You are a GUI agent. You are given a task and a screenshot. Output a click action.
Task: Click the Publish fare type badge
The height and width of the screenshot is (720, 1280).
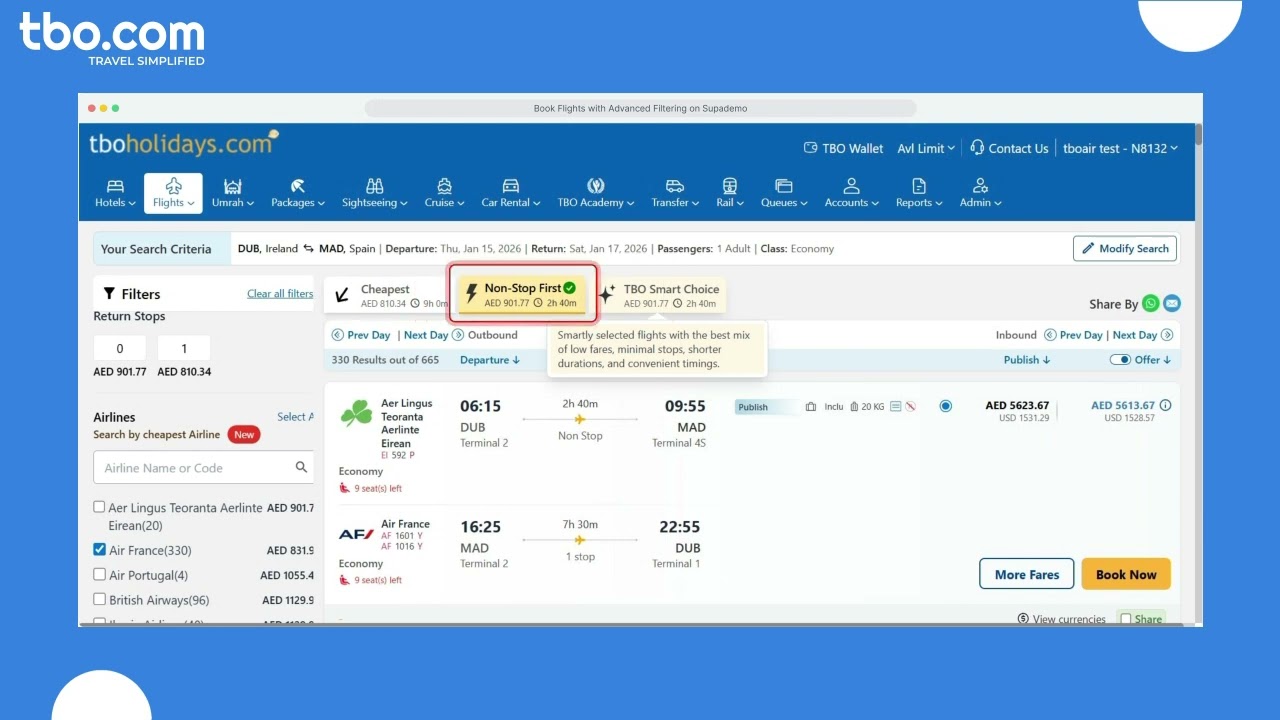click(x=766, y=407)
